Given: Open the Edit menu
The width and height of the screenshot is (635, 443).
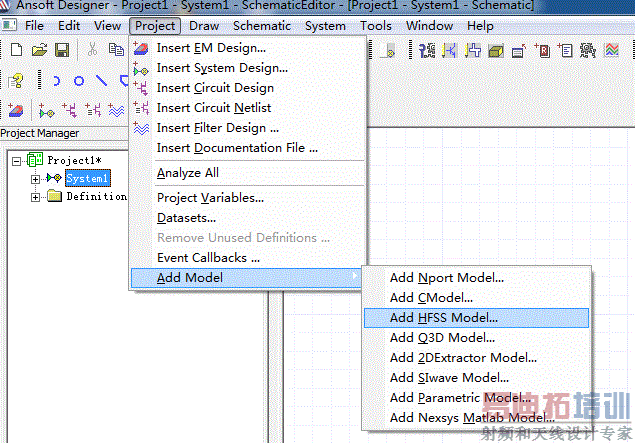Looking at the screenshot, I should (x=69, y=26).
